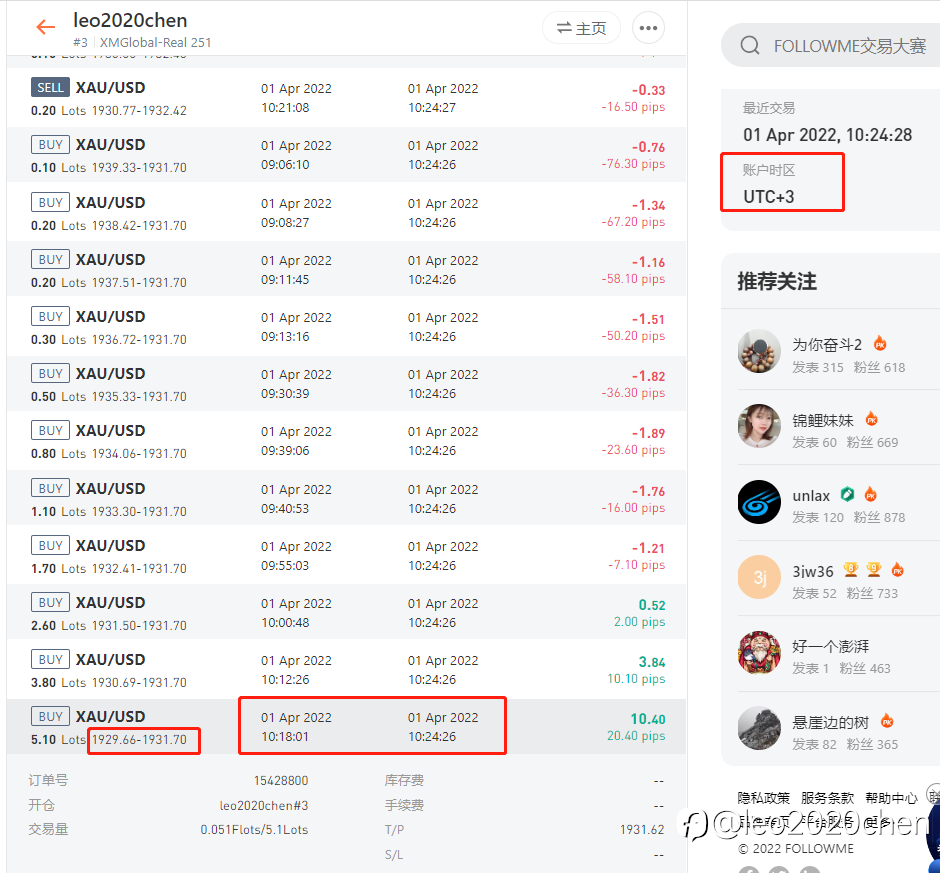Click the second trophy badge beside 3jw36
The image size is (940, 873).
coord(873,570)
